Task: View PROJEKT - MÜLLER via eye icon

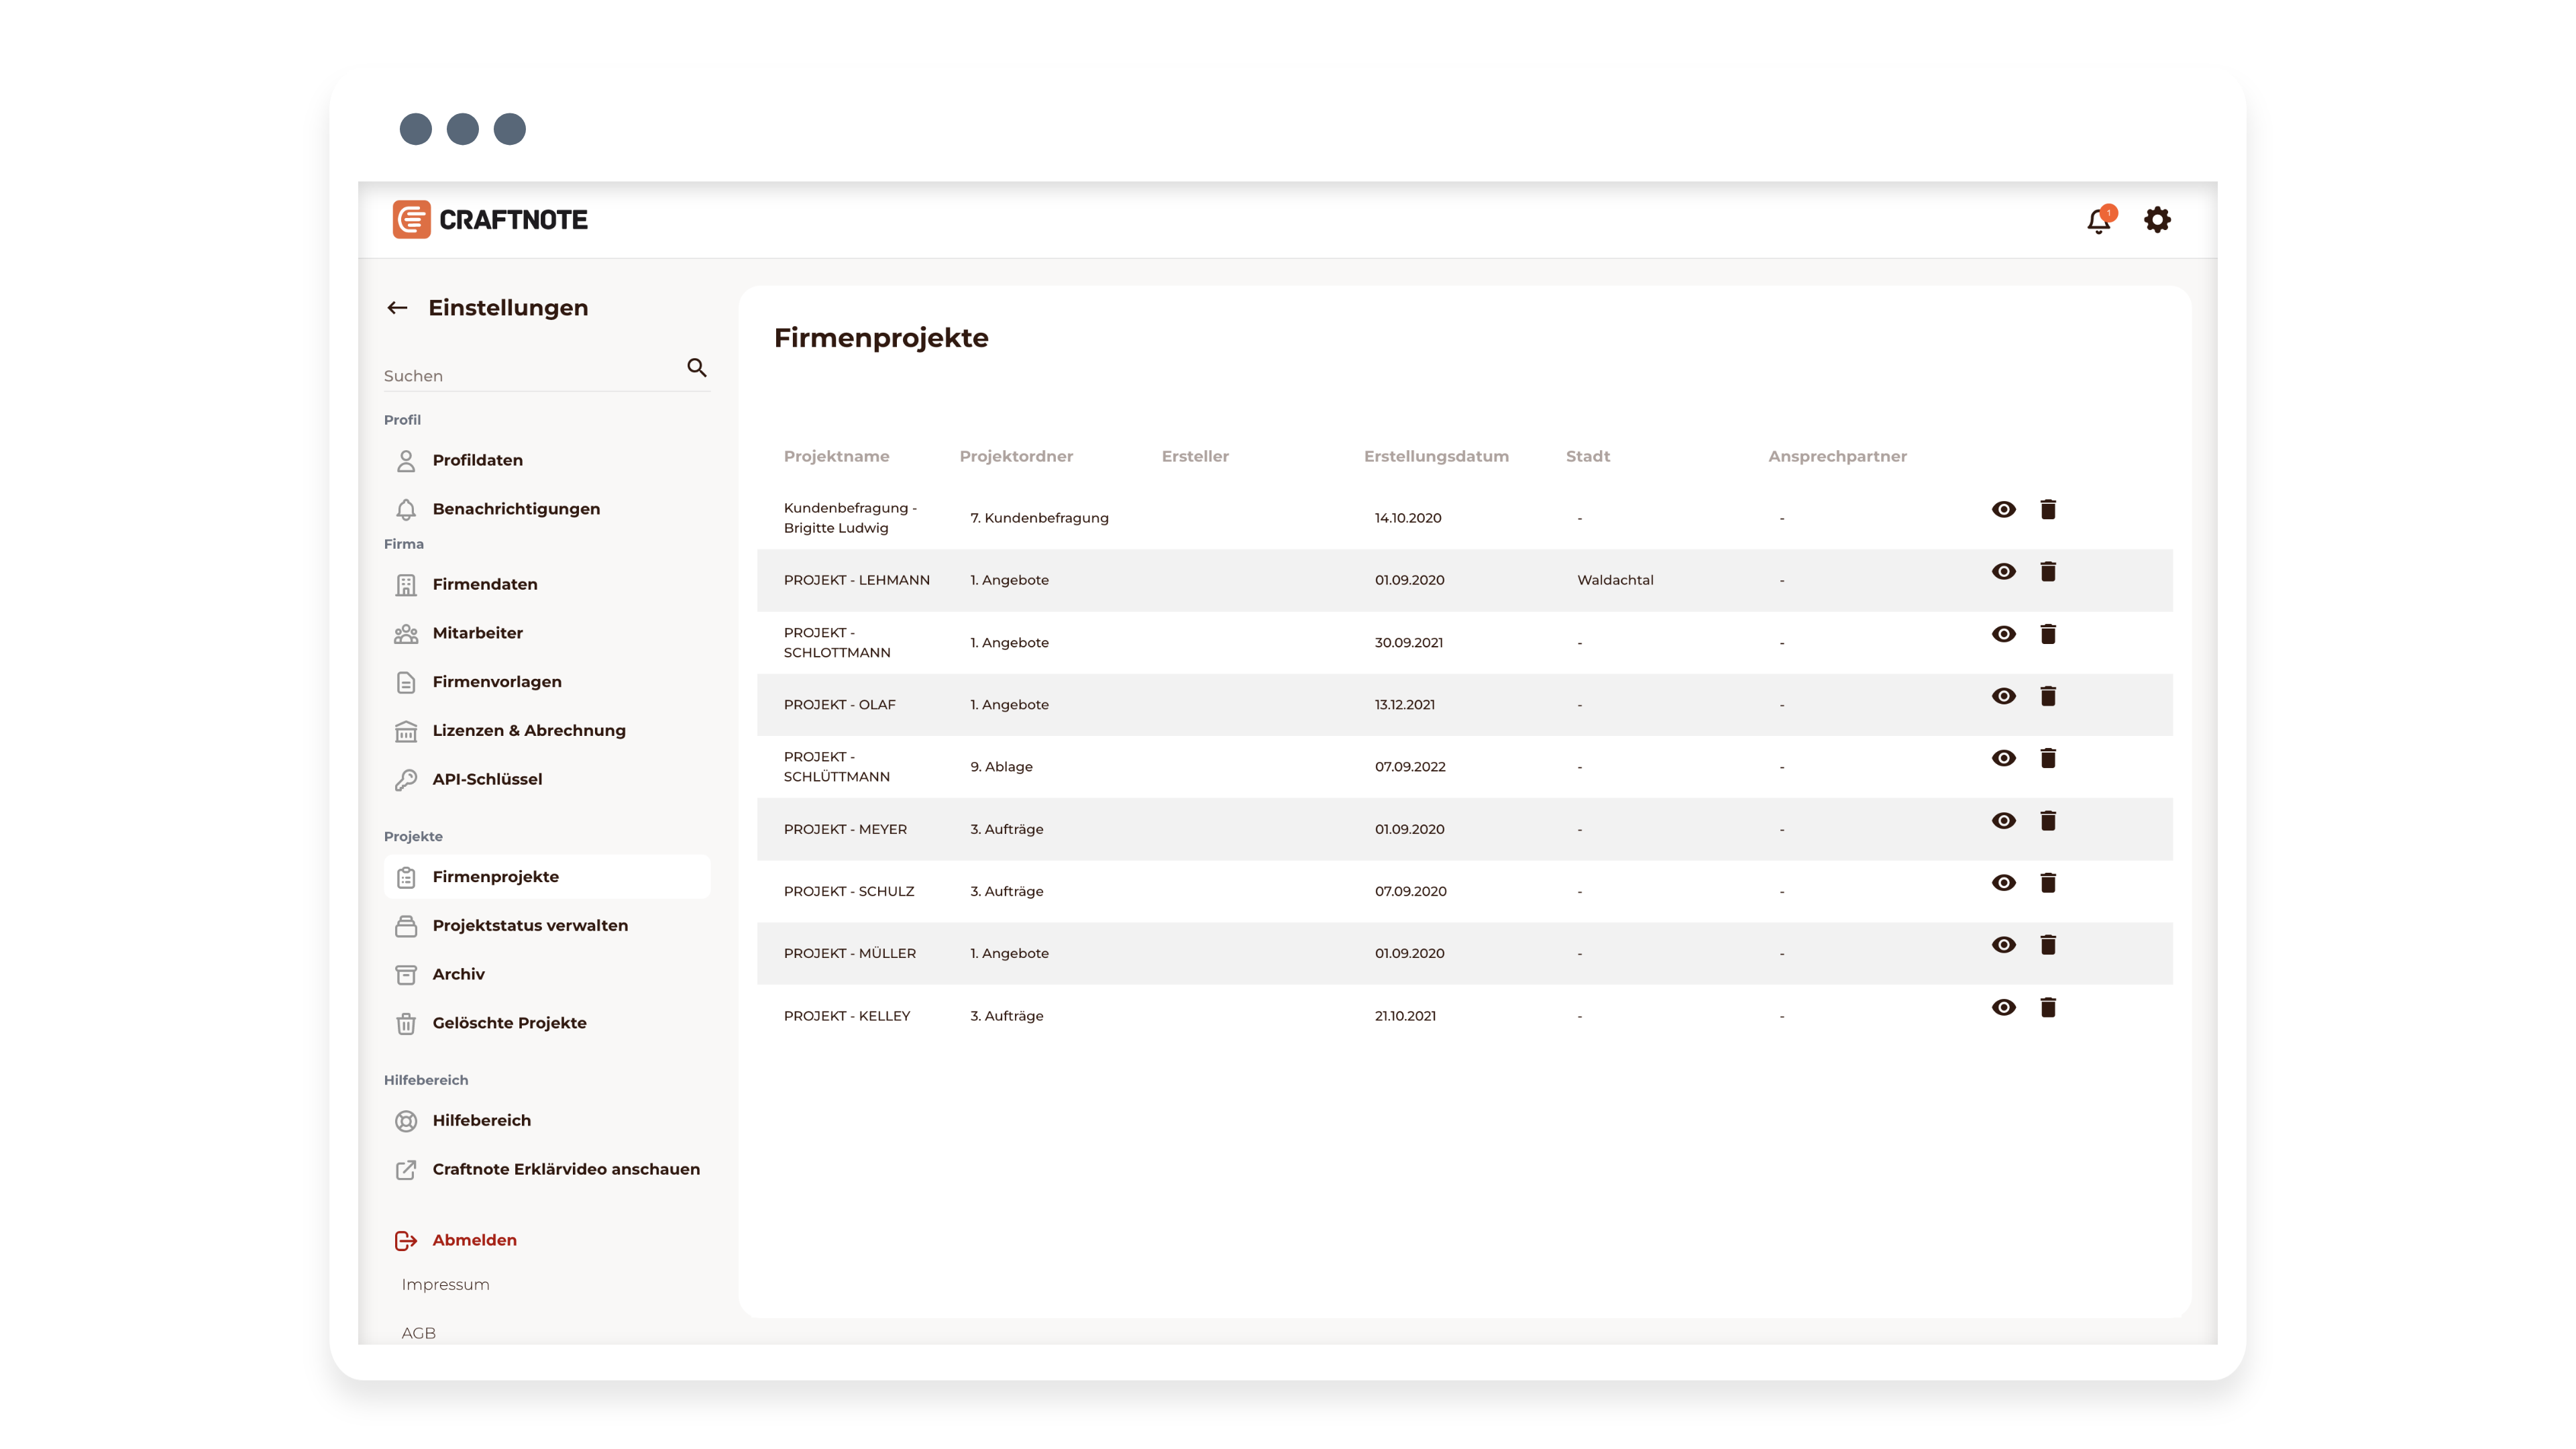Action: (2003, 945)
